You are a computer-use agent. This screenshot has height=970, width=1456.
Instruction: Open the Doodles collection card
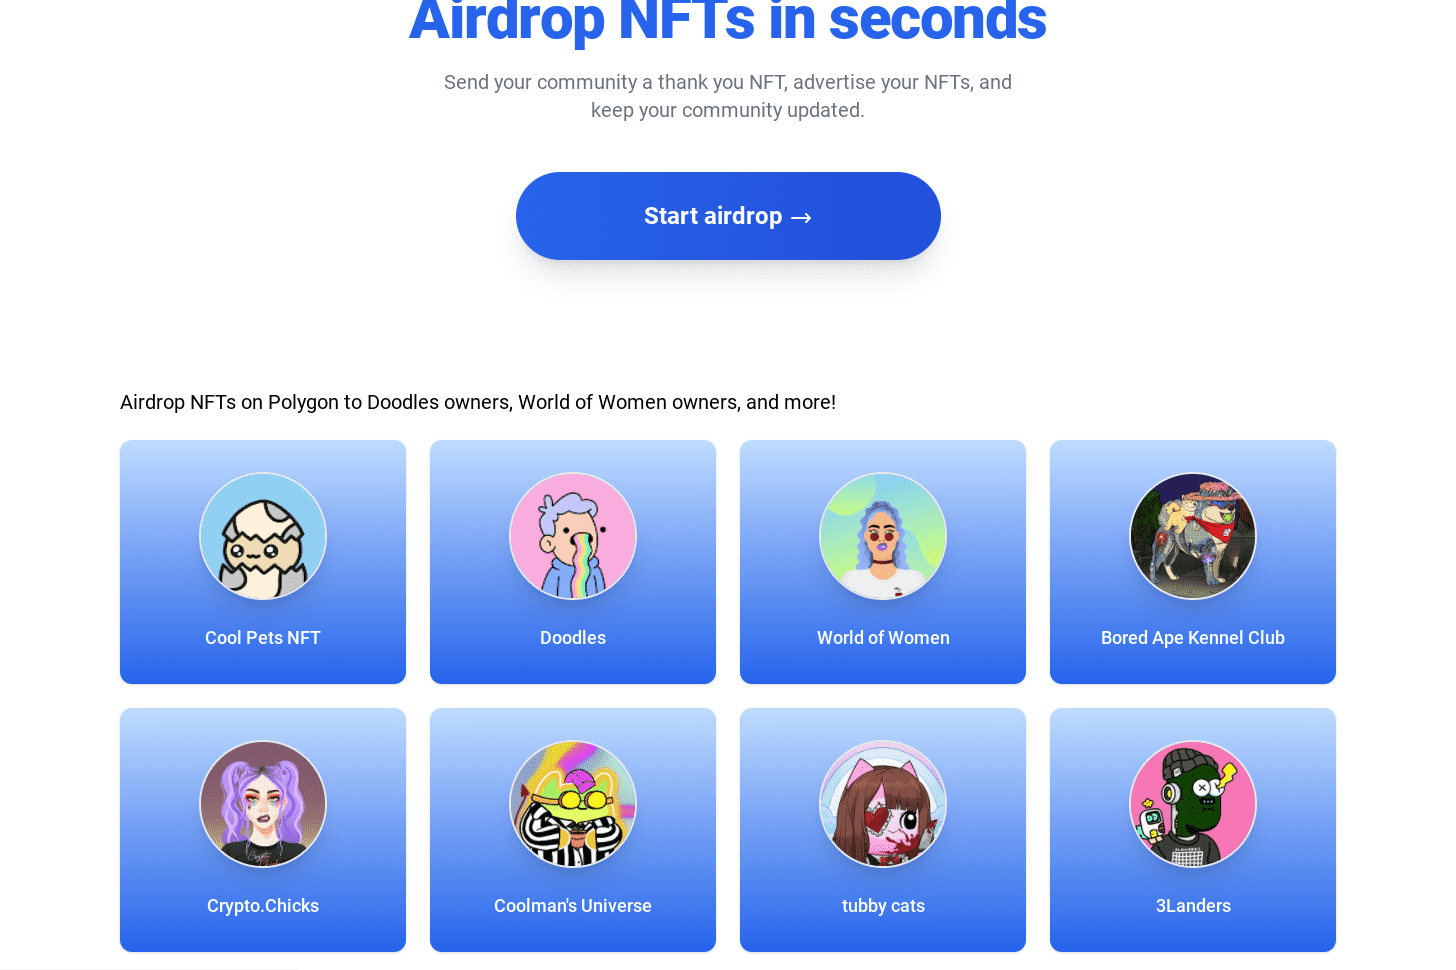pos(572,562)
